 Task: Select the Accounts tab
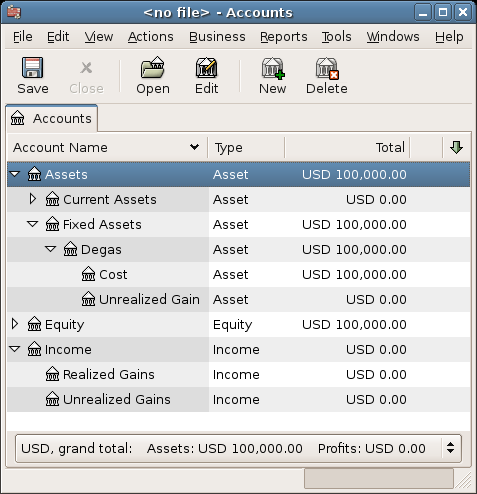pyautogui.click(x=52, y=118)
